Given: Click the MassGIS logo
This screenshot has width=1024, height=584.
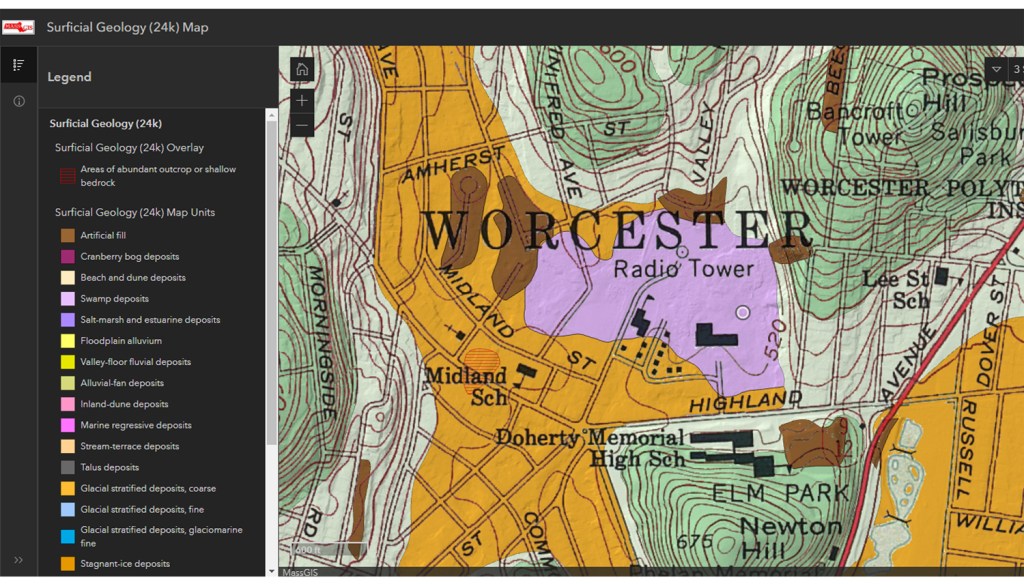Looking at the screenshot, I should pyautogui.click(x=18, y=27).
